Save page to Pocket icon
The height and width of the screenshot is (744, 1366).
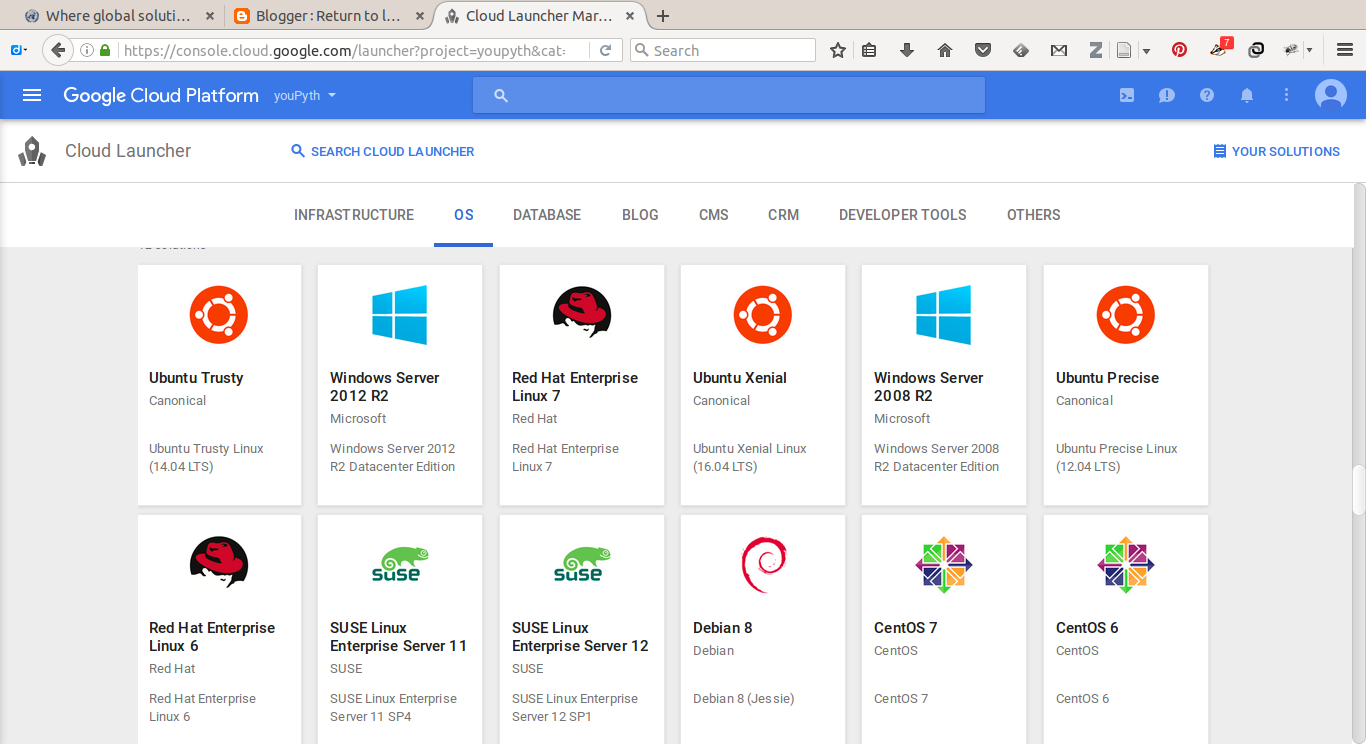click(x=983, y=50)
